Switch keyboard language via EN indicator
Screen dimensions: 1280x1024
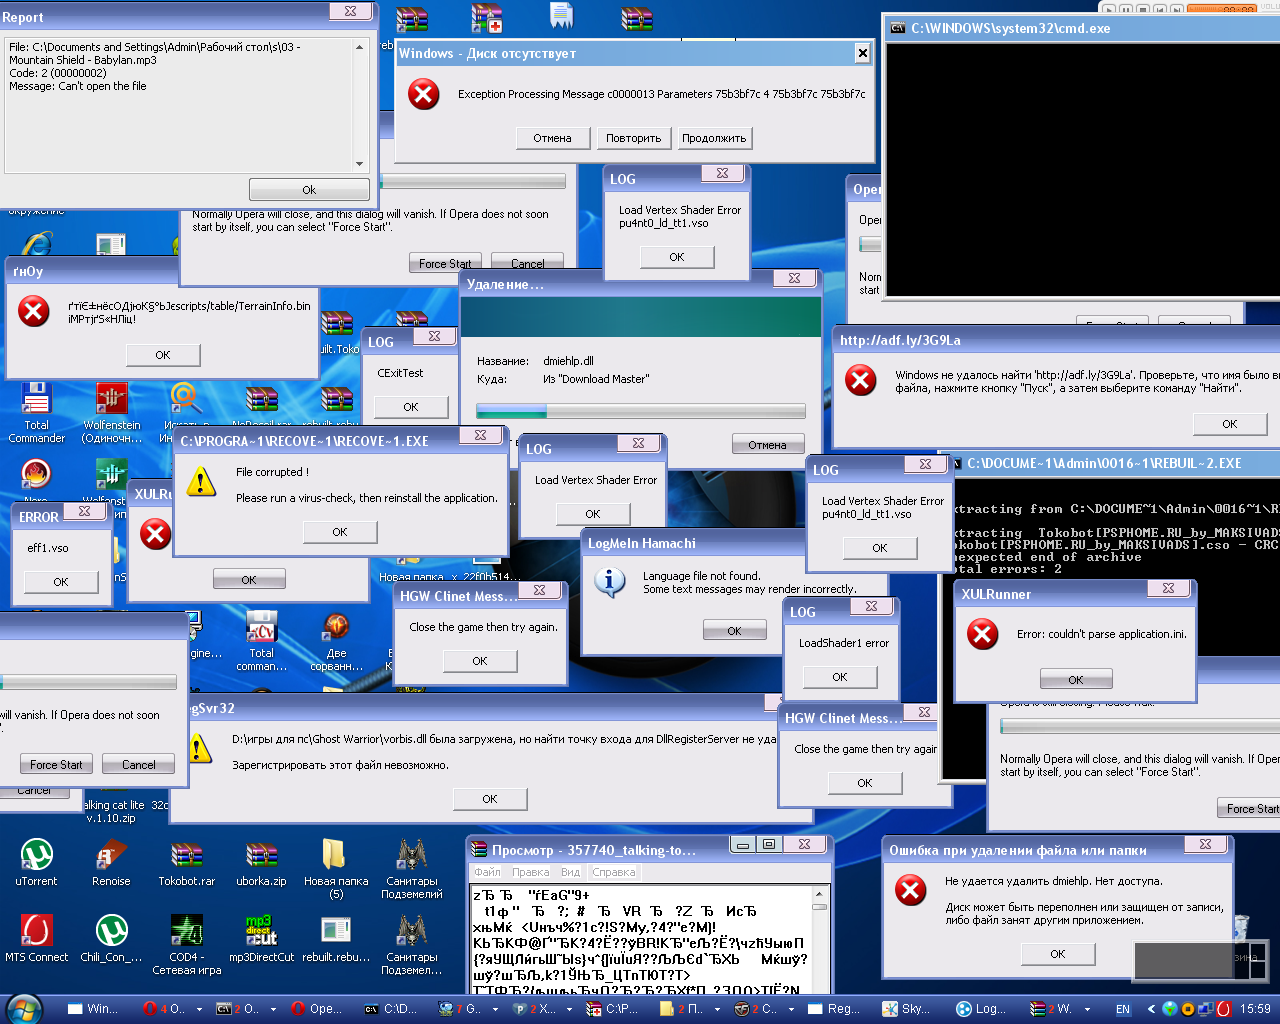tap(1123, 1009)
